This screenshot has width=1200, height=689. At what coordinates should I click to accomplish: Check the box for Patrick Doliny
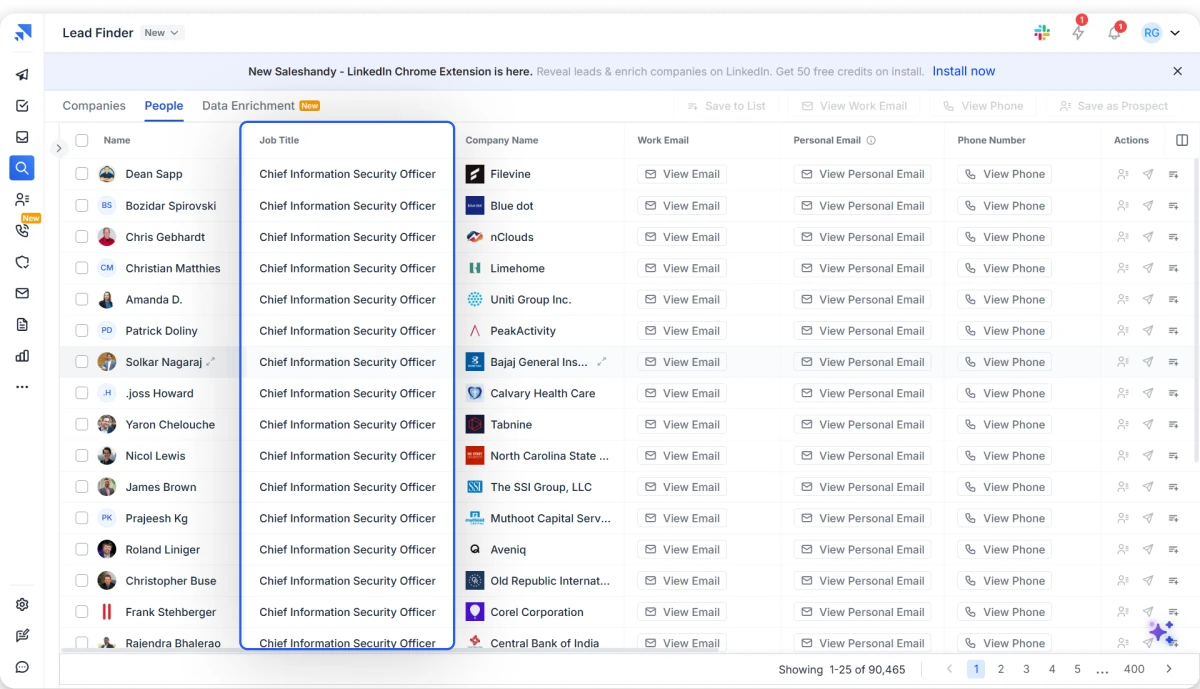pyautogui.click(x=82, y=331)
